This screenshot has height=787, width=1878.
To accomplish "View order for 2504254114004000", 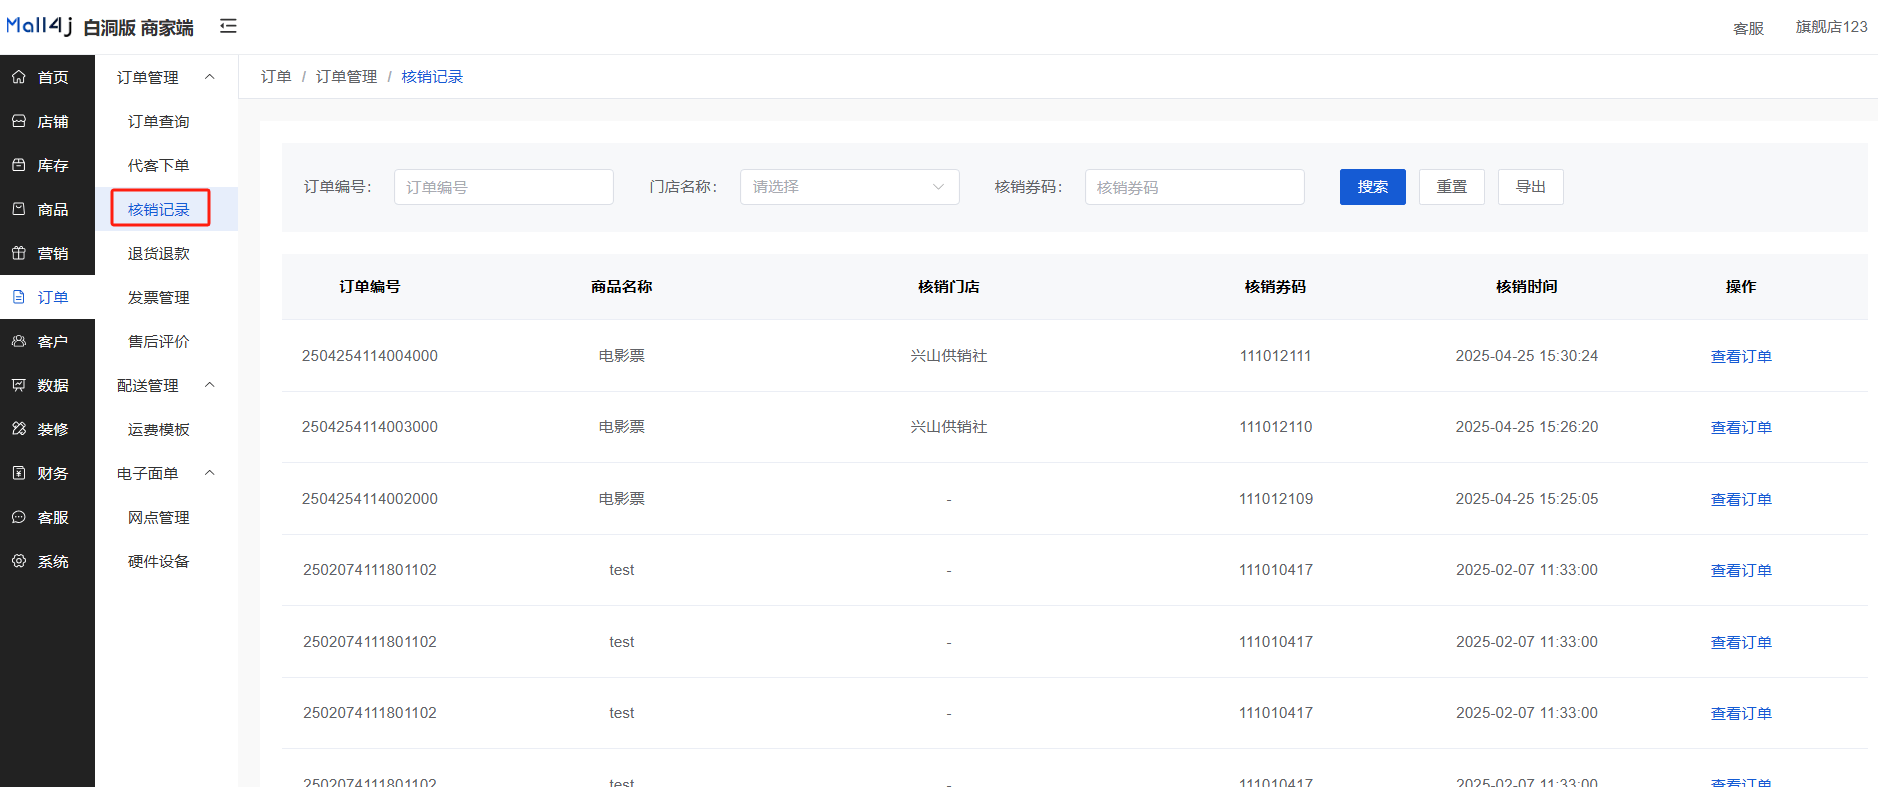I will coord(1741,356).
